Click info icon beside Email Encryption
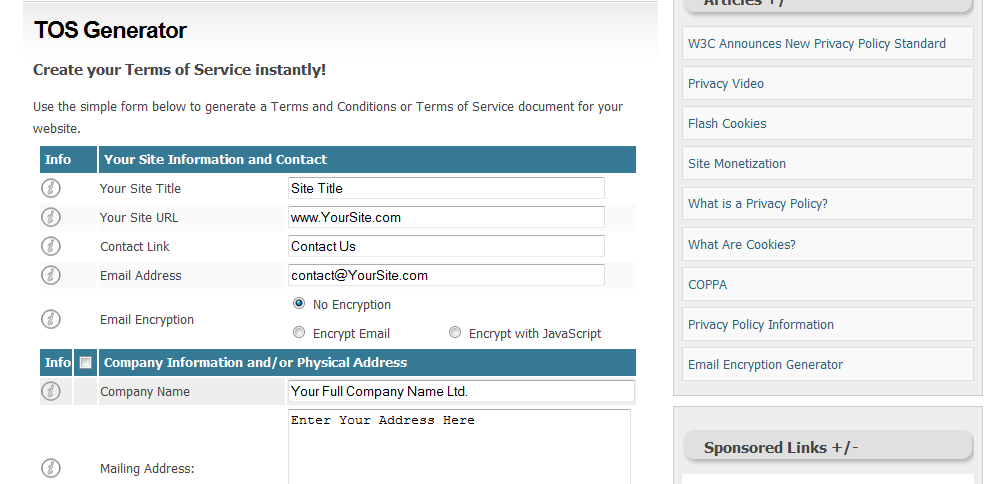The image size is (1004, 484). [x=50, y=319]
